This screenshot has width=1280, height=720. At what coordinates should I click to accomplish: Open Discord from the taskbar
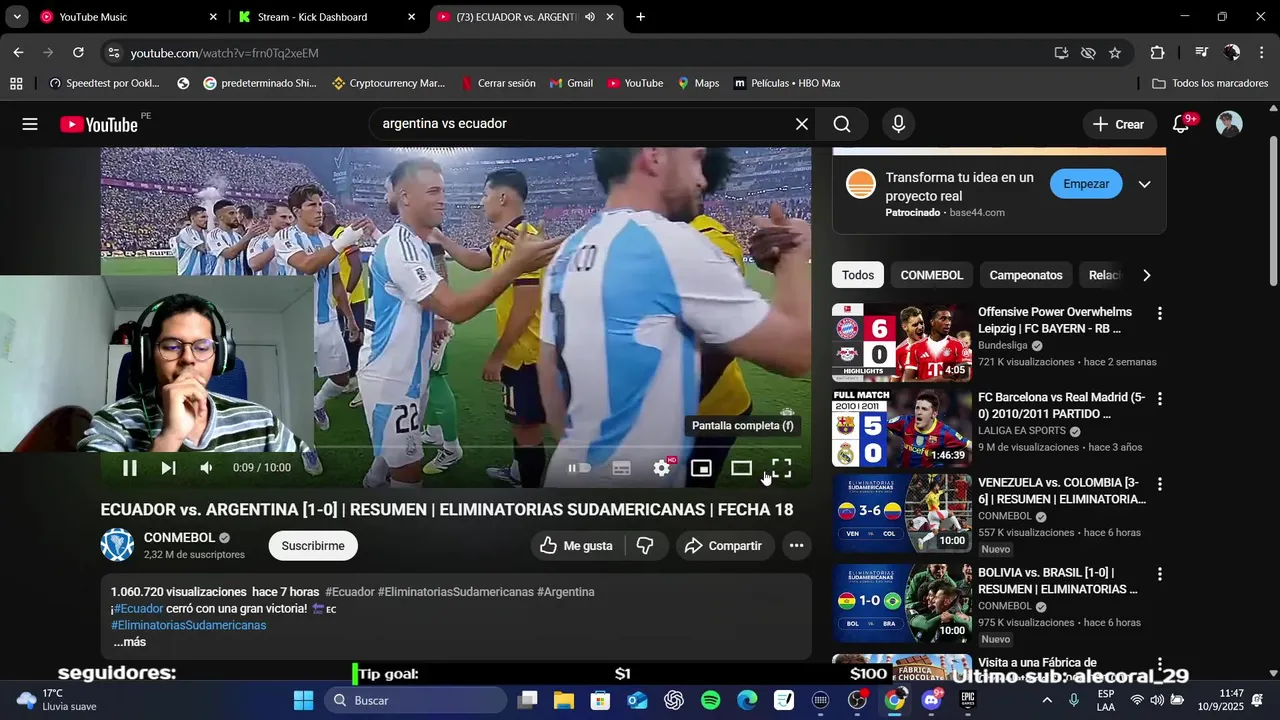coord(932,700)
